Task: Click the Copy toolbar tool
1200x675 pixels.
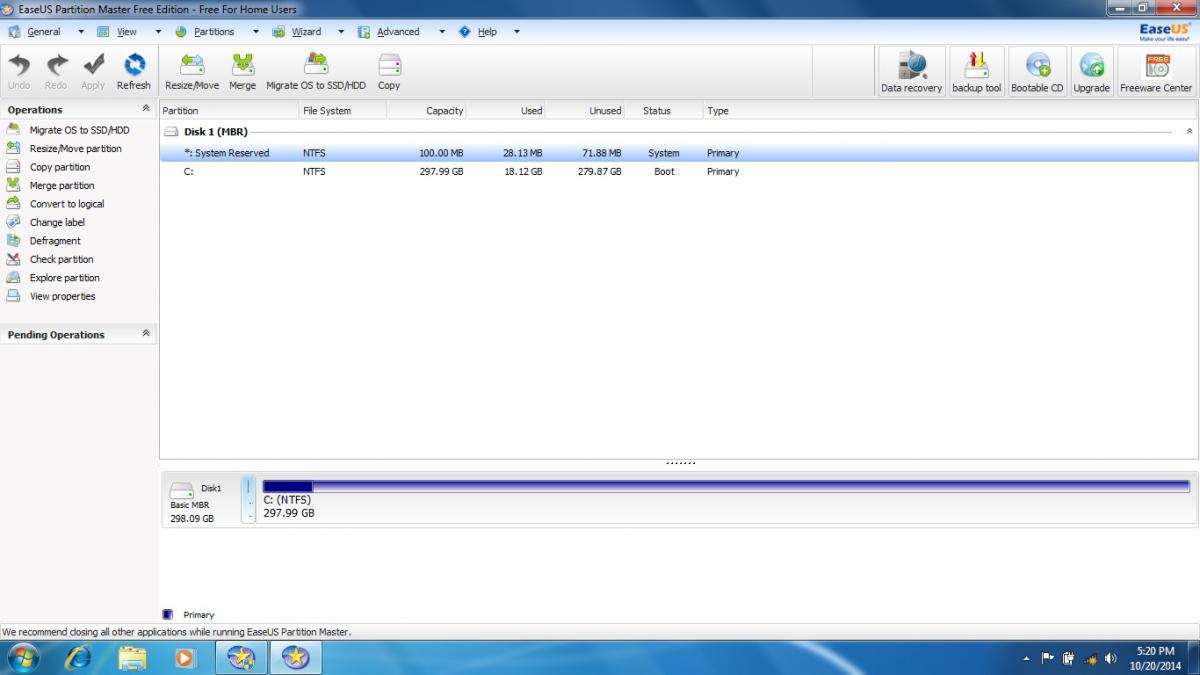Action: [389, 72]
